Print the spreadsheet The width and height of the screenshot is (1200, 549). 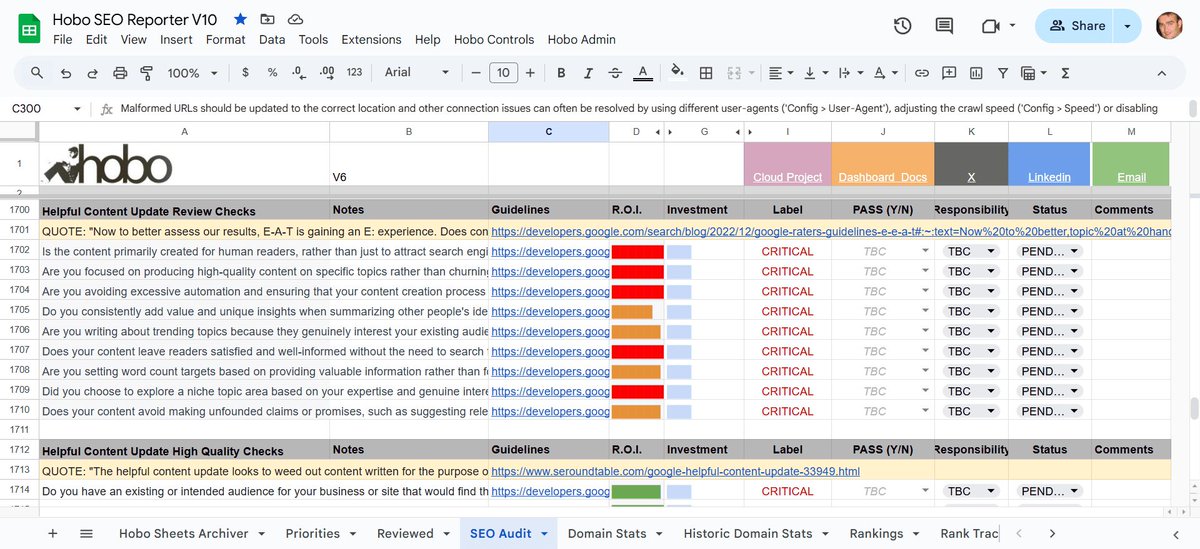point(120,73)
